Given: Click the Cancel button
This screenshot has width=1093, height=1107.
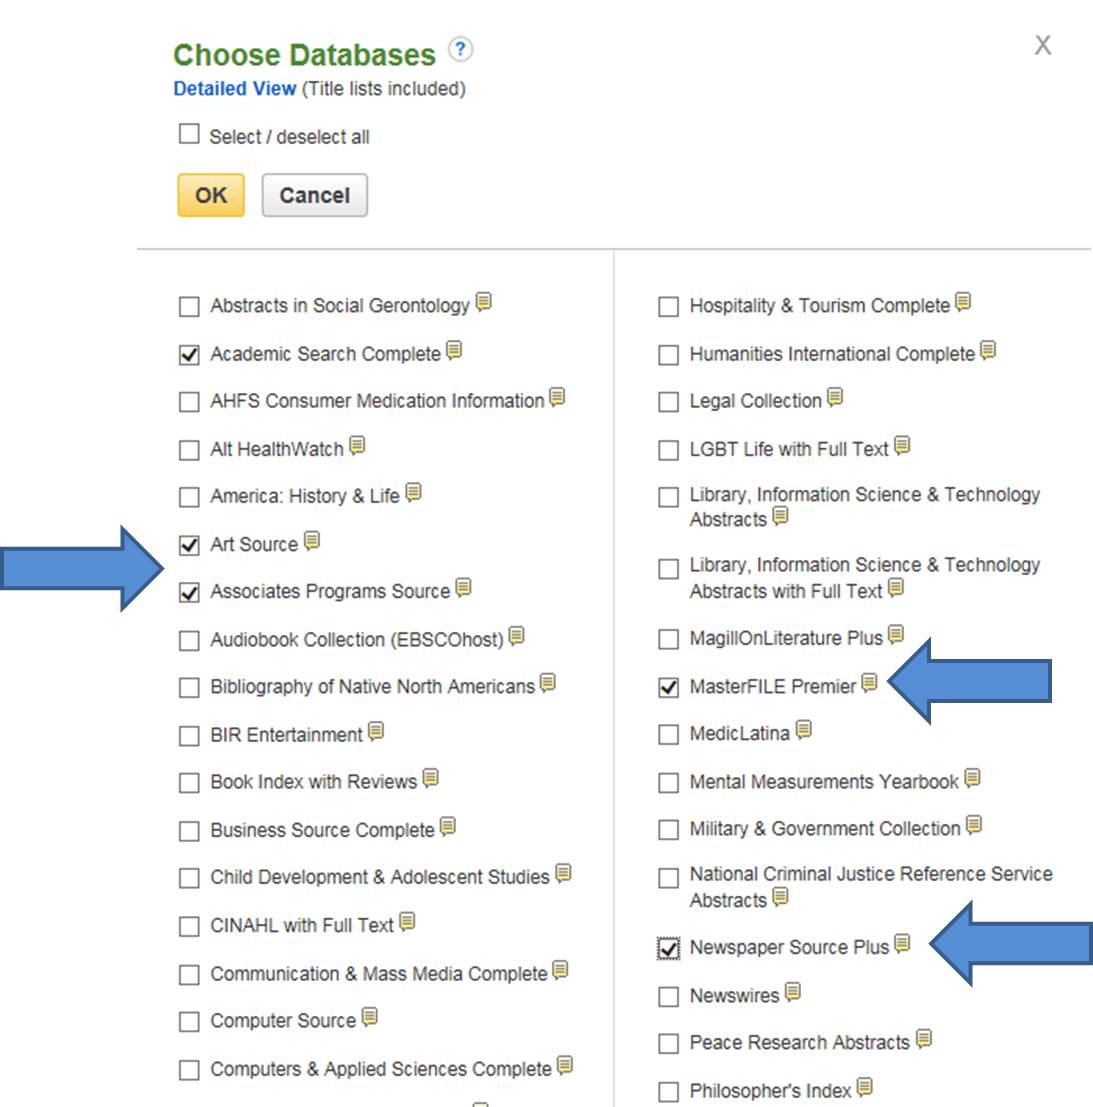Looking at the screenshot, I should coord(315,195).
